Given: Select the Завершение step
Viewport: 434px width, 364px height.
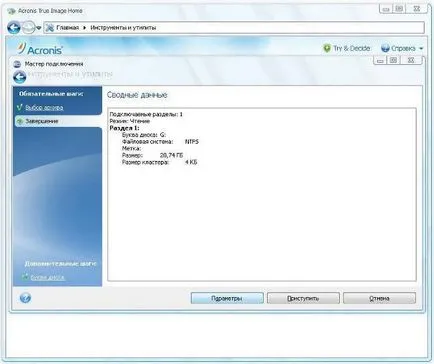Looking at the screenshot, I should [42, 121].
